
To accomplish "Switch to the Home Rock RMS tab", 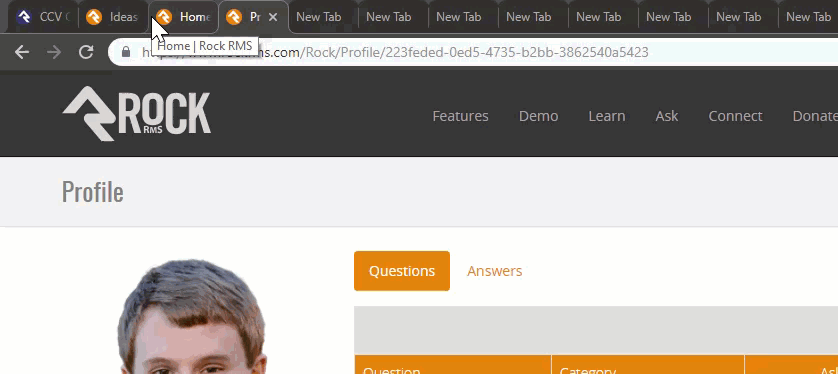I will [x=184, y=17].
